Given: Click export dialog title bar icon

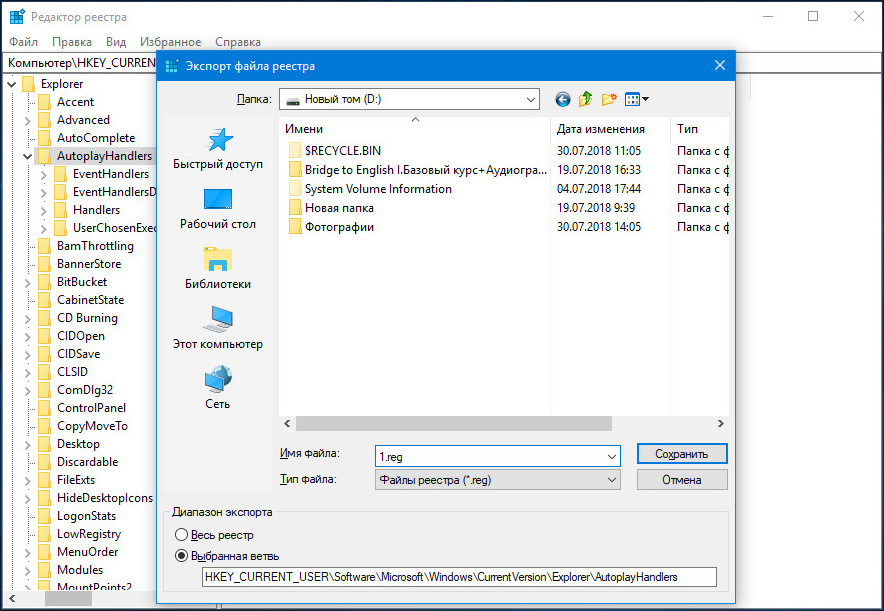Looking at the screenshot, I should click(x=172, y=66).
